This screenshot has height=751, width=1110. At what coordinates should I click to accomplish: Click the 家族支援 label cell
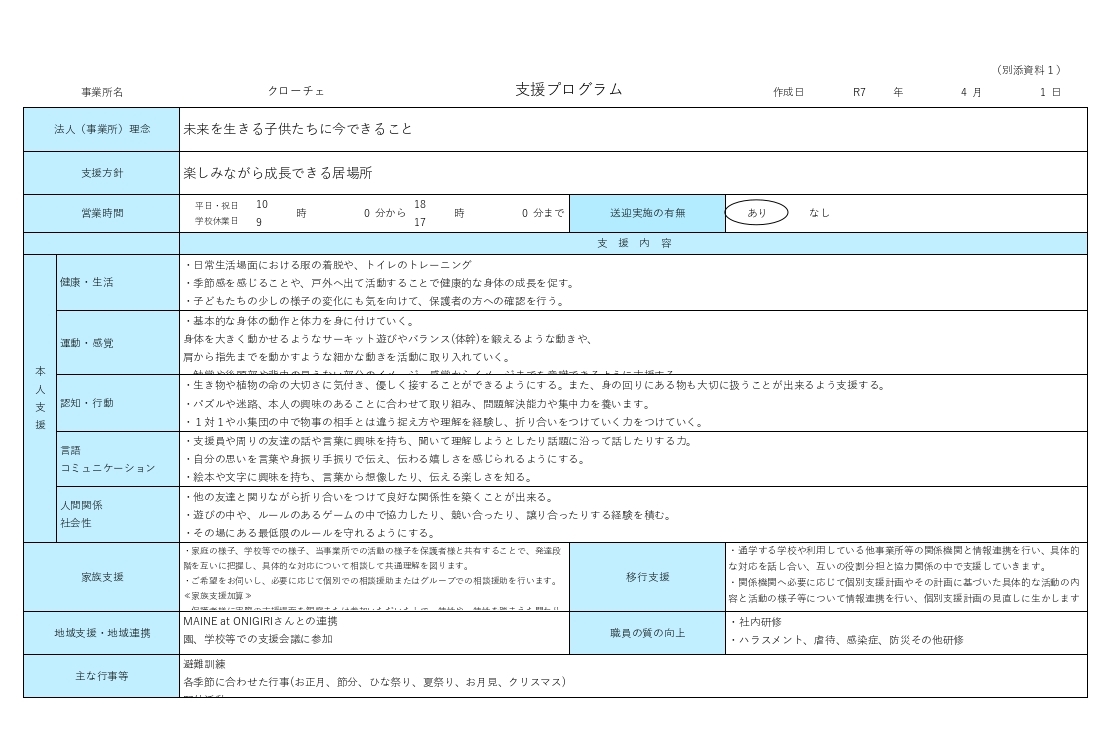click(x=102, y=577)
